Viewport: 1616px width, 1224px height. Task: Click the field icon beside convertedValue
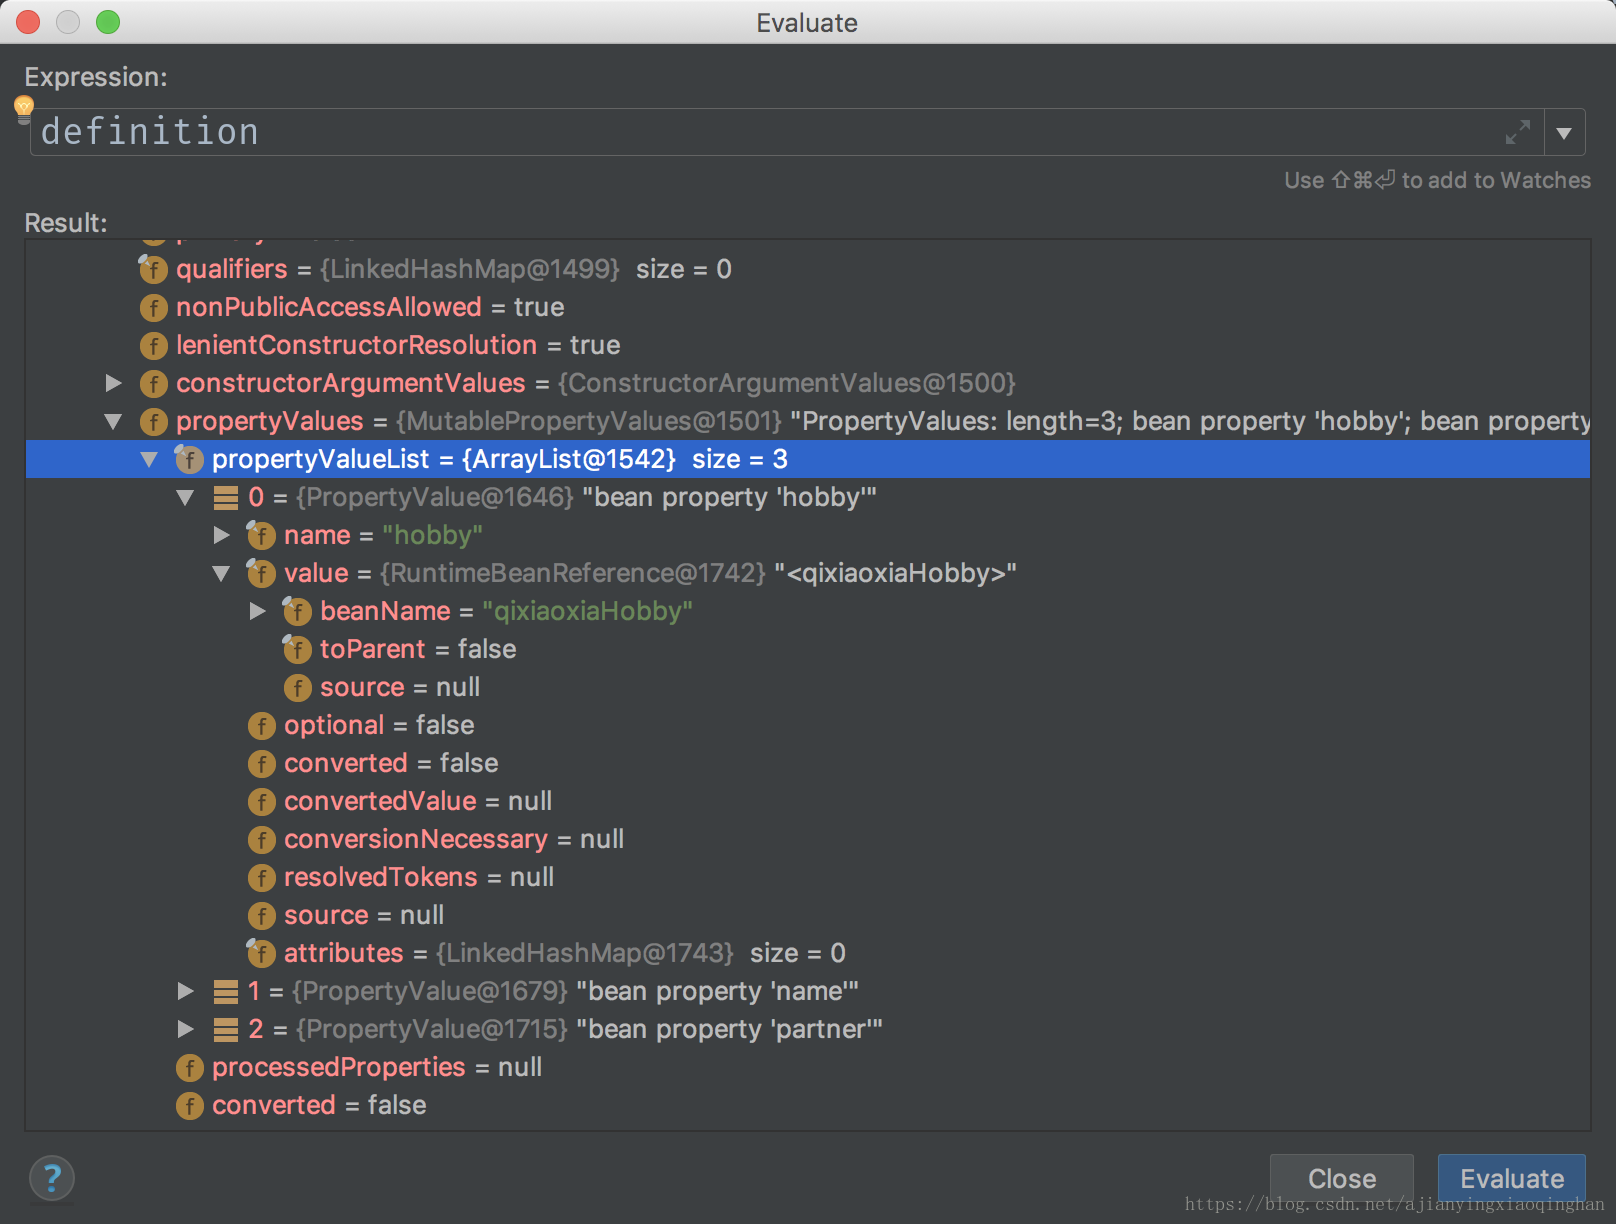[261, 801]
